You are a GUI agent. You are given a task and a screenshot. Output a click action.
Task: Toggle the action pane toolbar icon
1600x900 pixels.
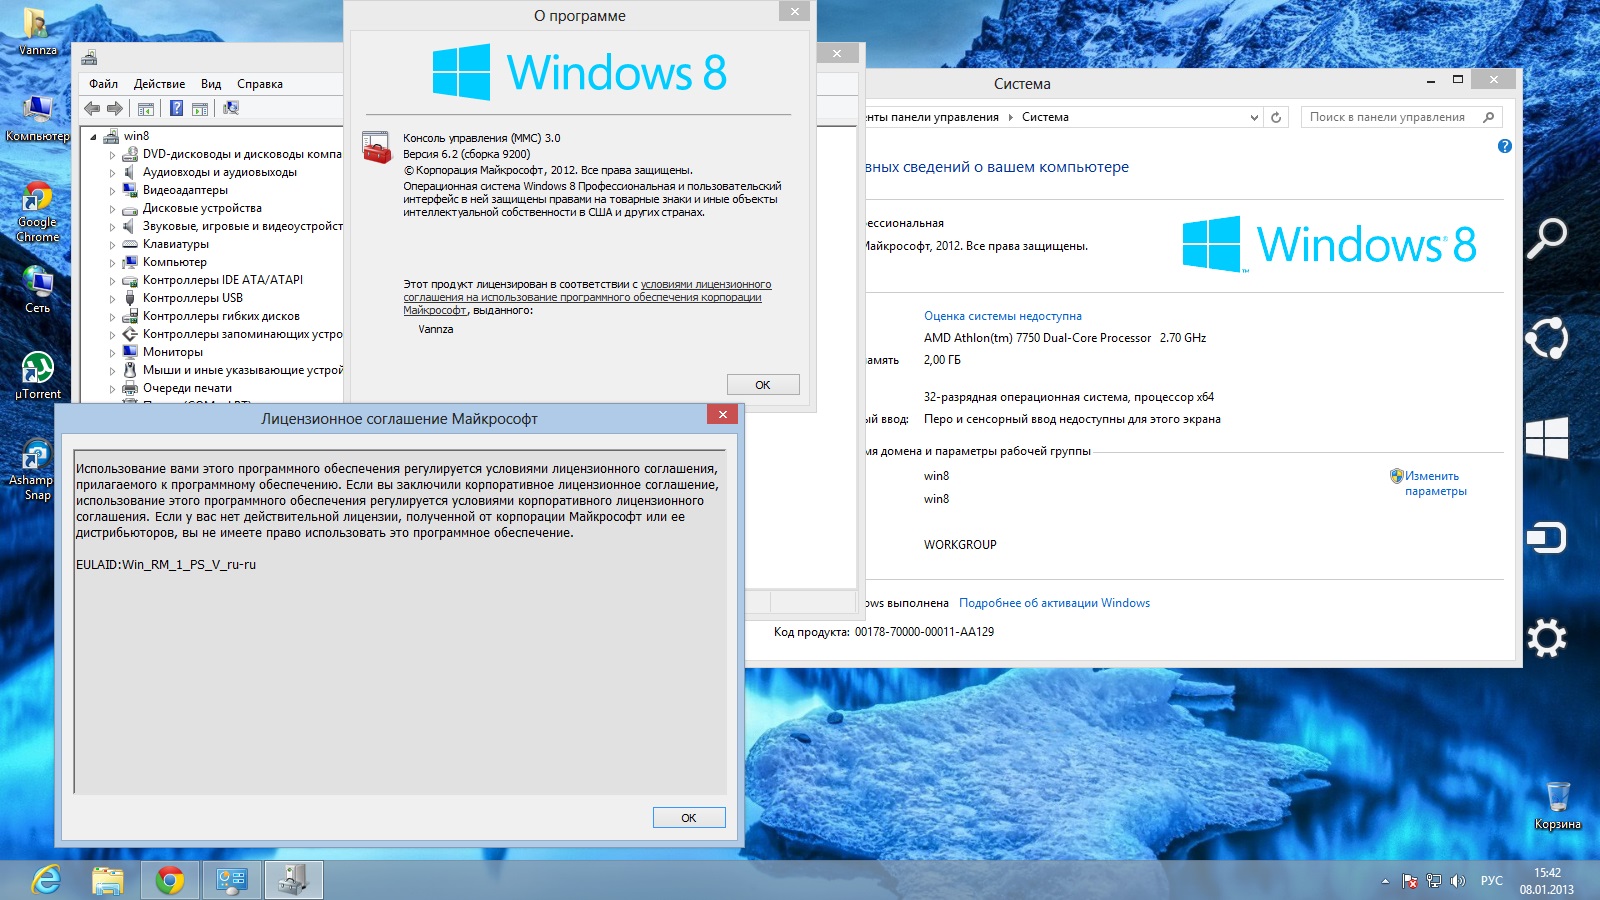tap(200, 109)
